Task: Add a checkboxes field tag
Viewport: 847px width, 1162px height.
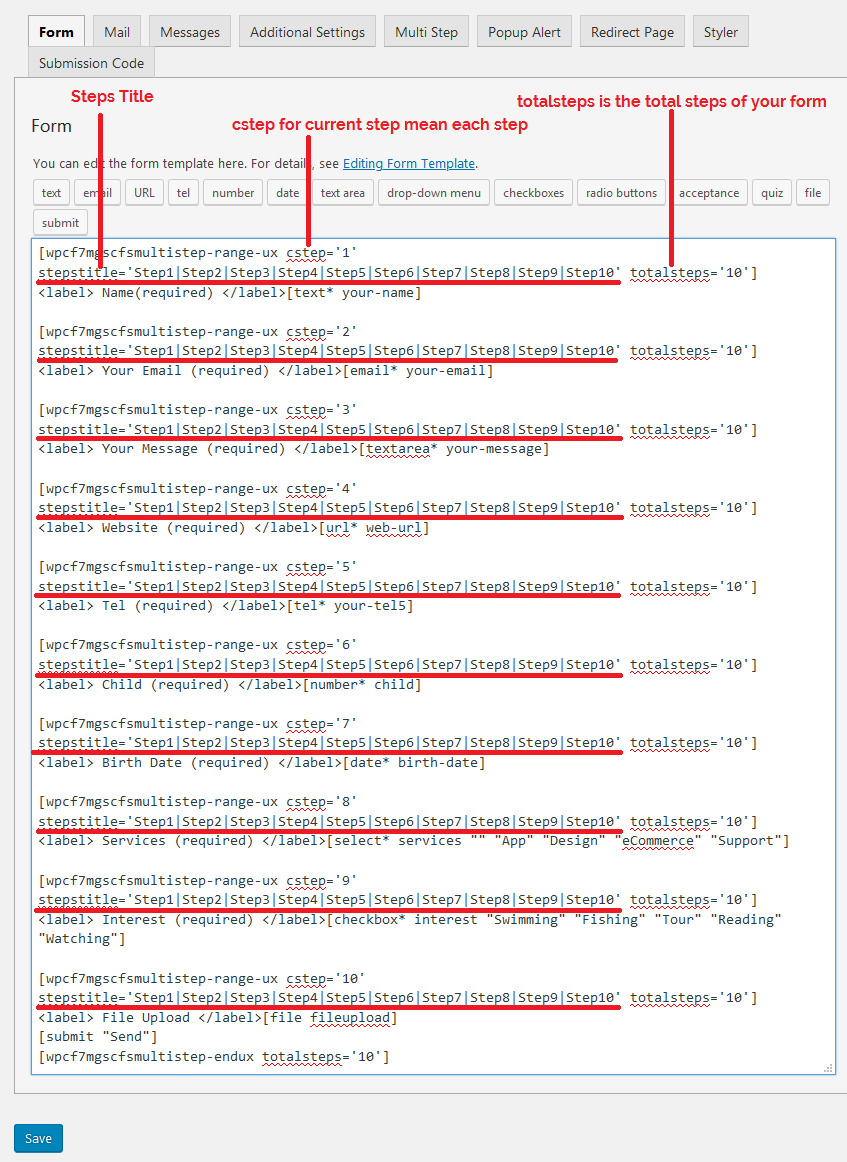Action: pyautogui.click(x=533, y=192)
